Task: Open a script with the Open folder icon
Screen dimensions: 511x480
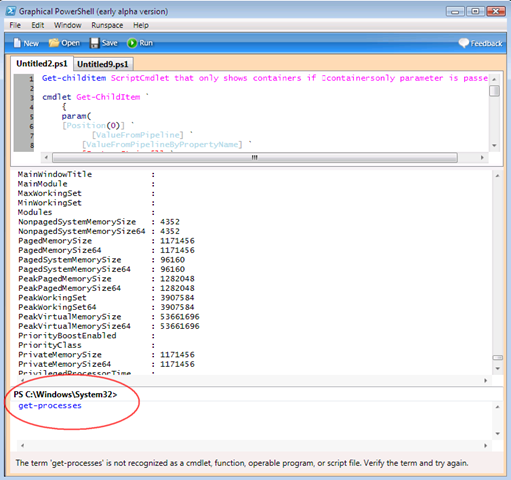Action: pyautogui.click(x=54, y=43)
